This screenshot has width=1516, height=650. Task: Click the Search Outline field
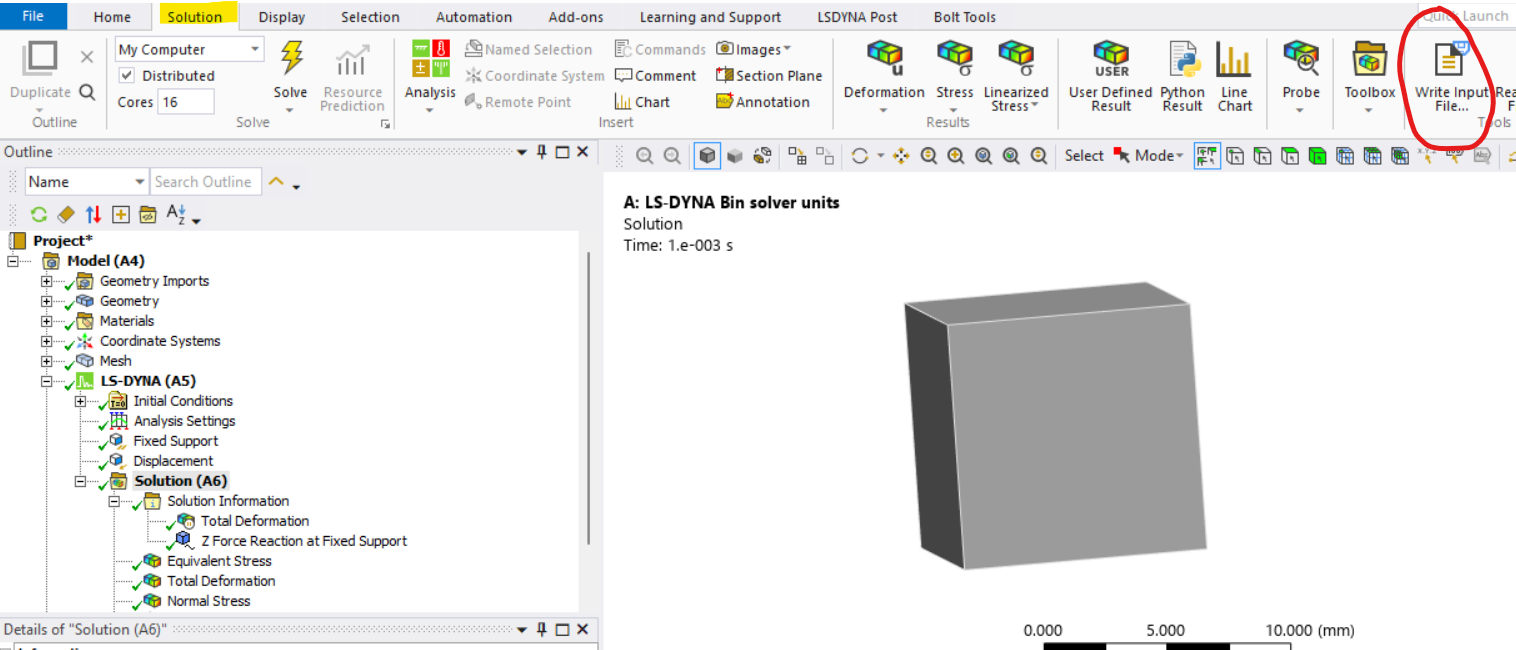(205, 181)
